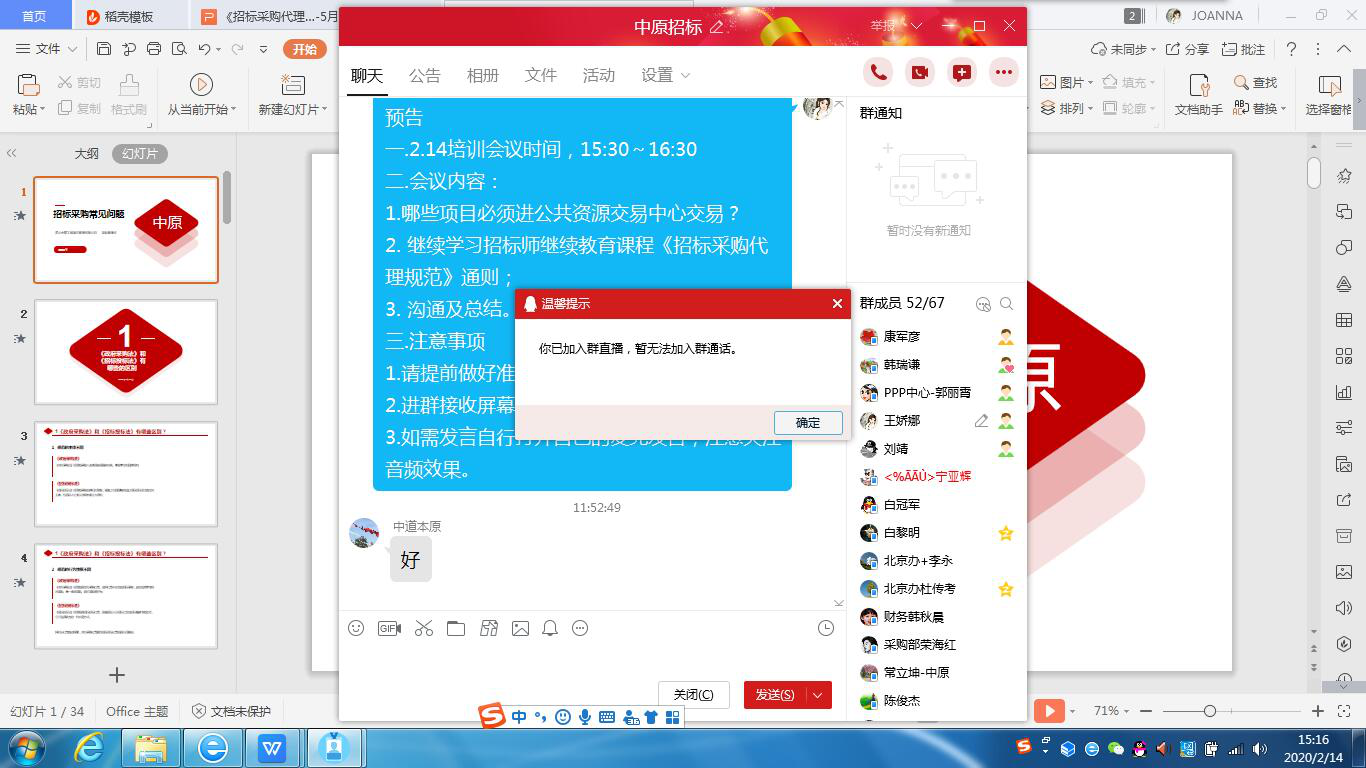This screenshot has height=768, width=1366.
Task: Switch to the 活动 tab
Action: point(599,75)
